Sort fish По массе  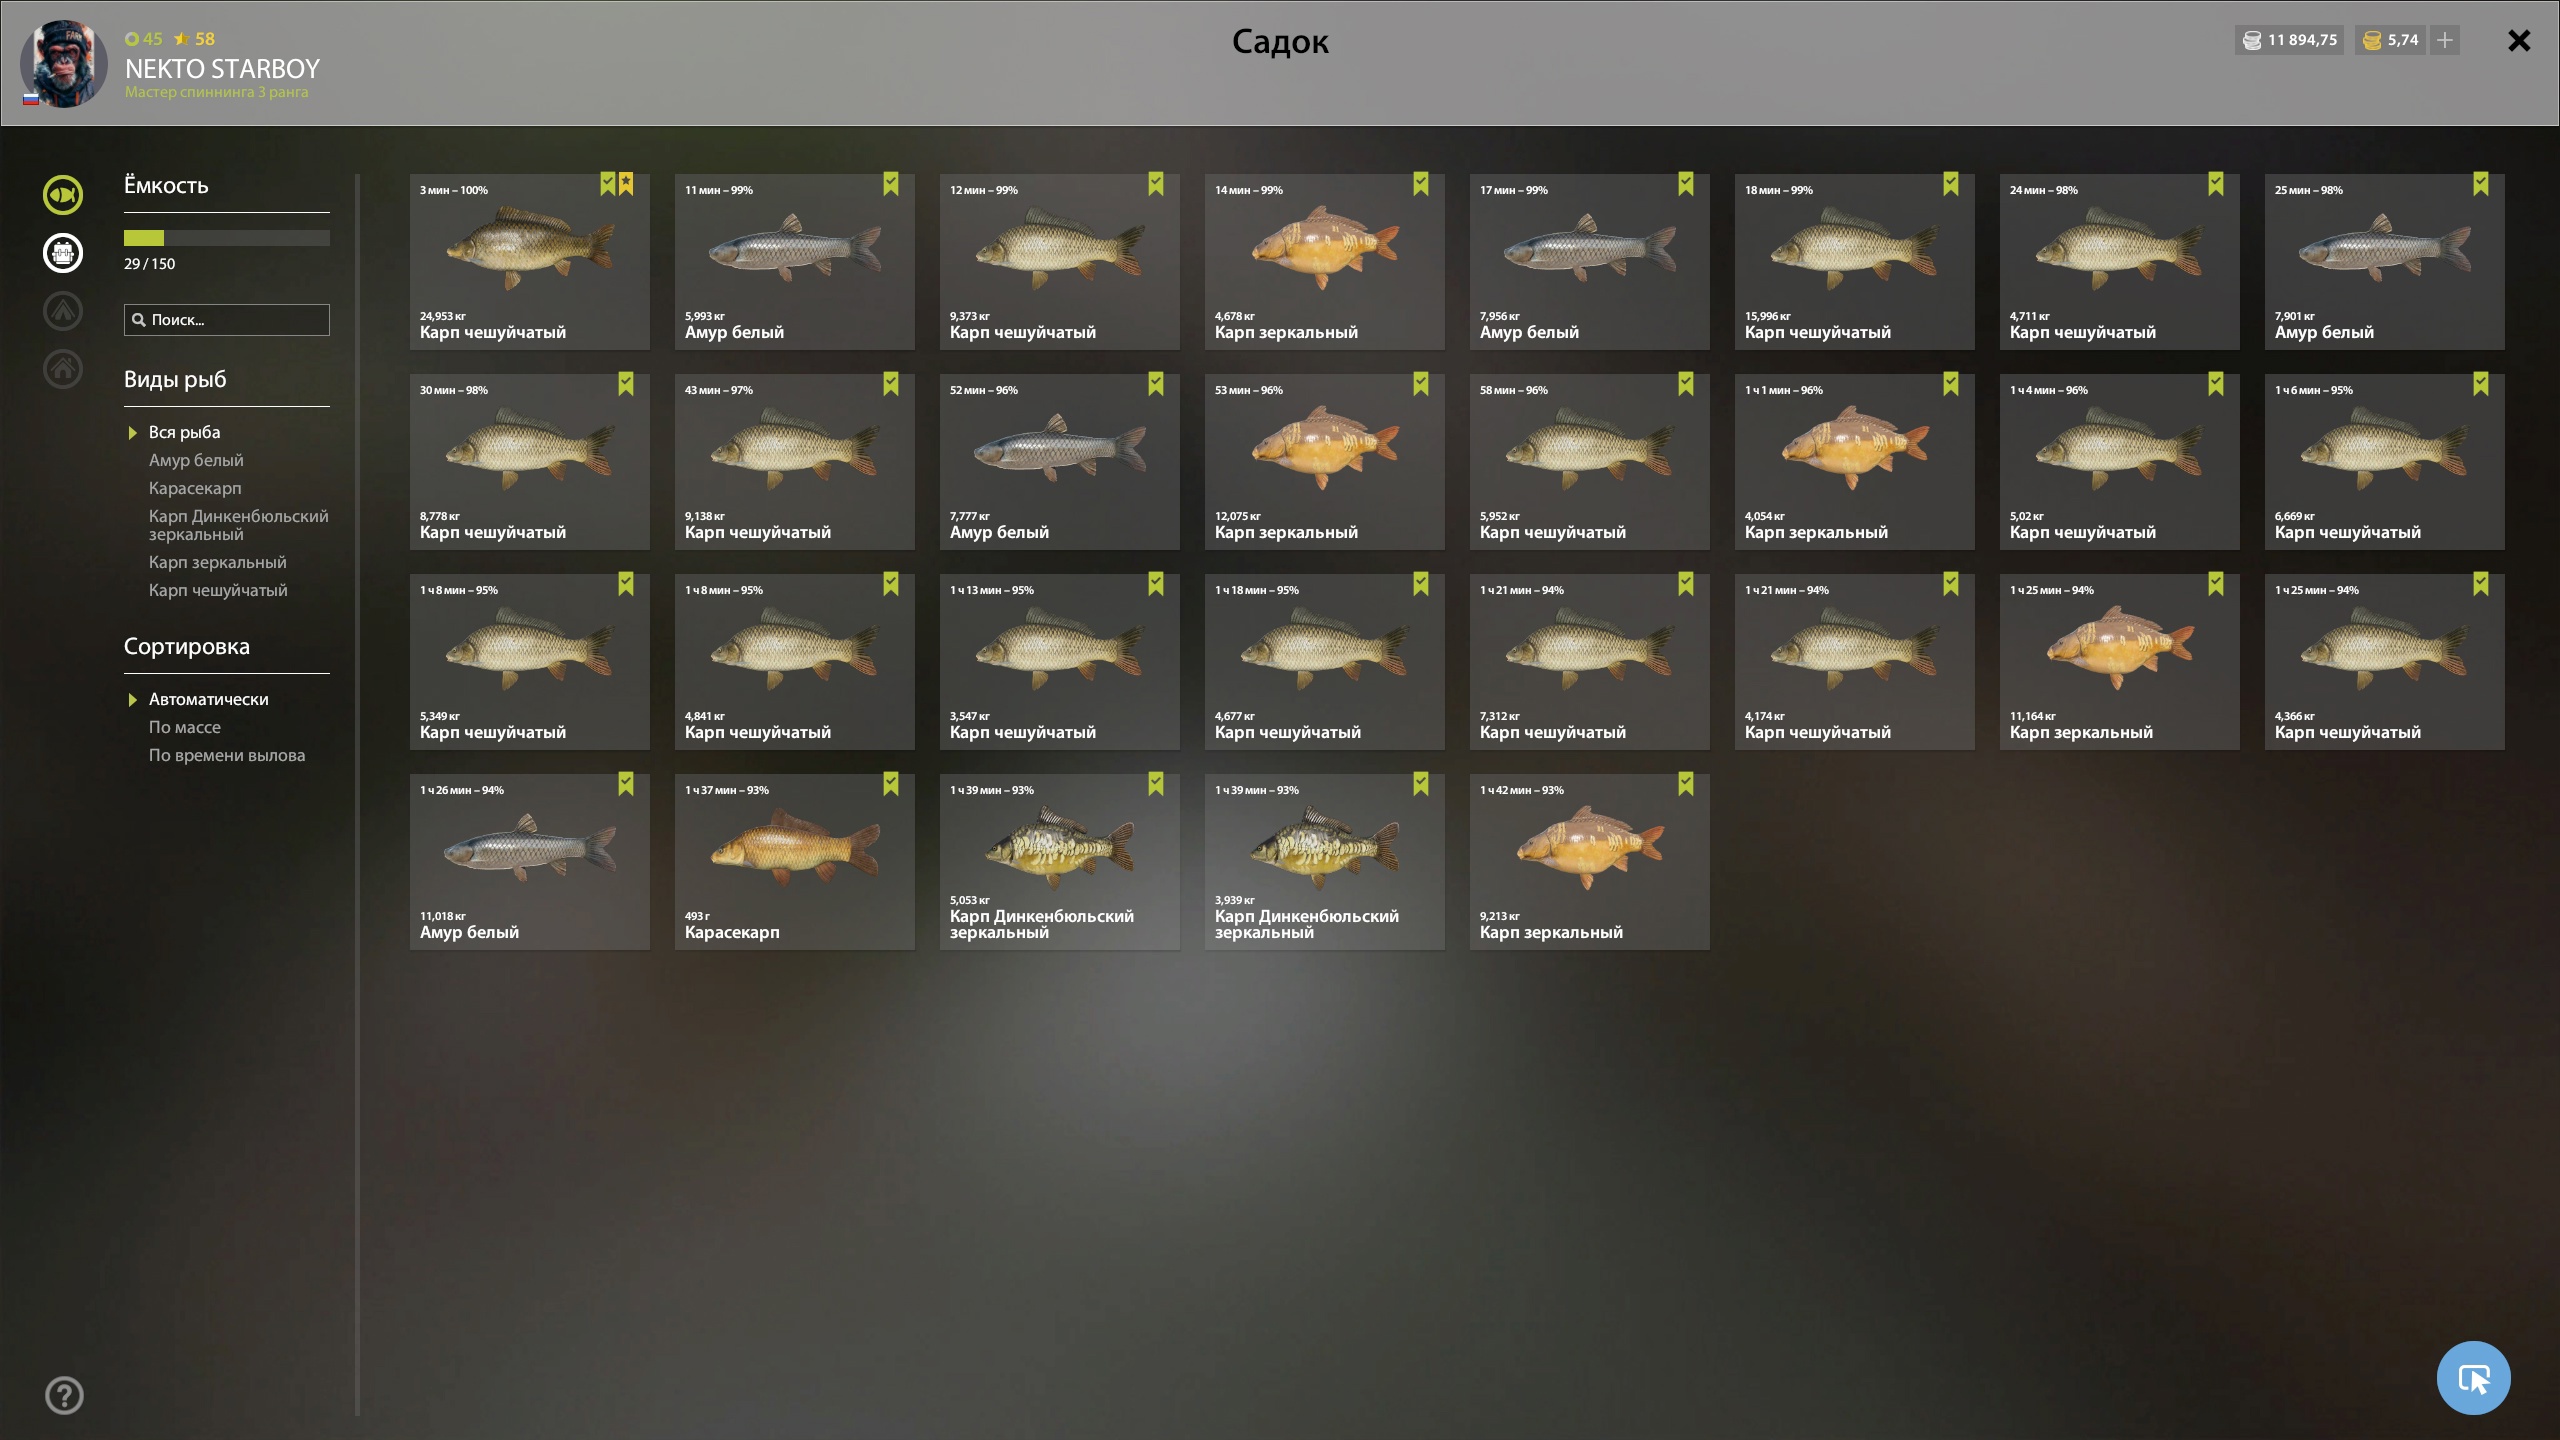click(x=185, y=727)
